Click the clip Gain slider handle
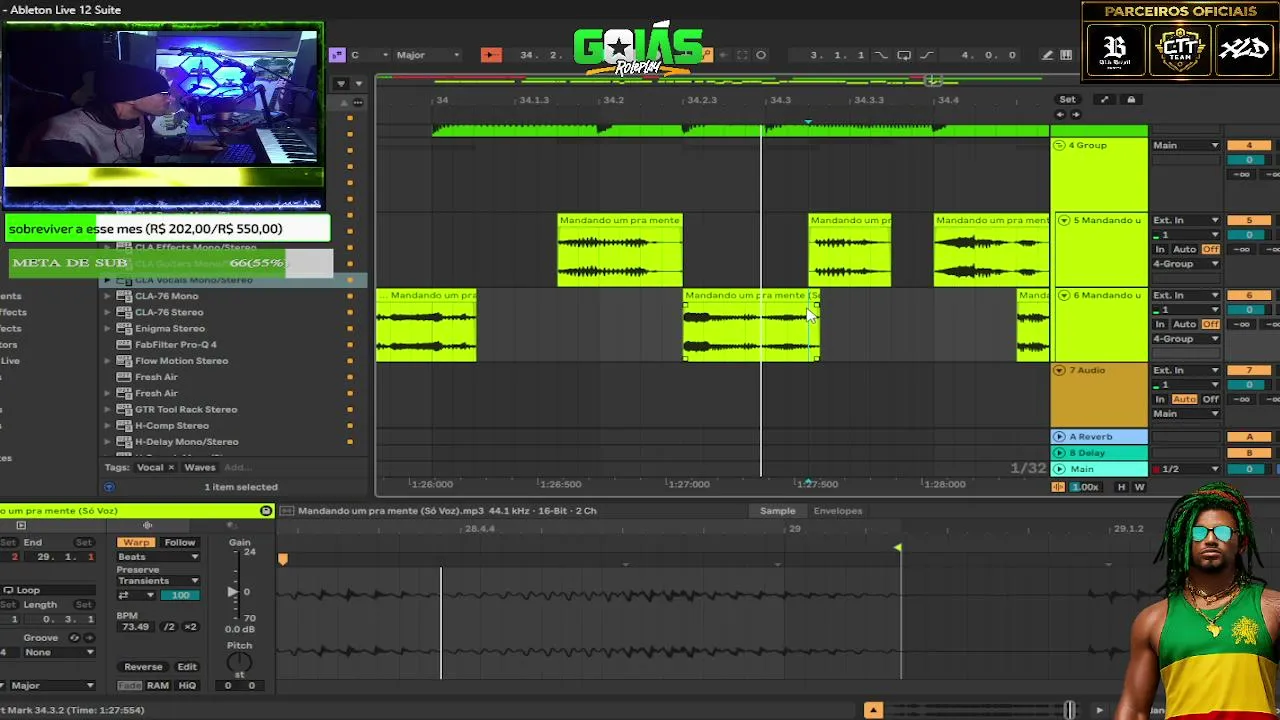Screen dimensions: 1280x720 pos(233,592)
